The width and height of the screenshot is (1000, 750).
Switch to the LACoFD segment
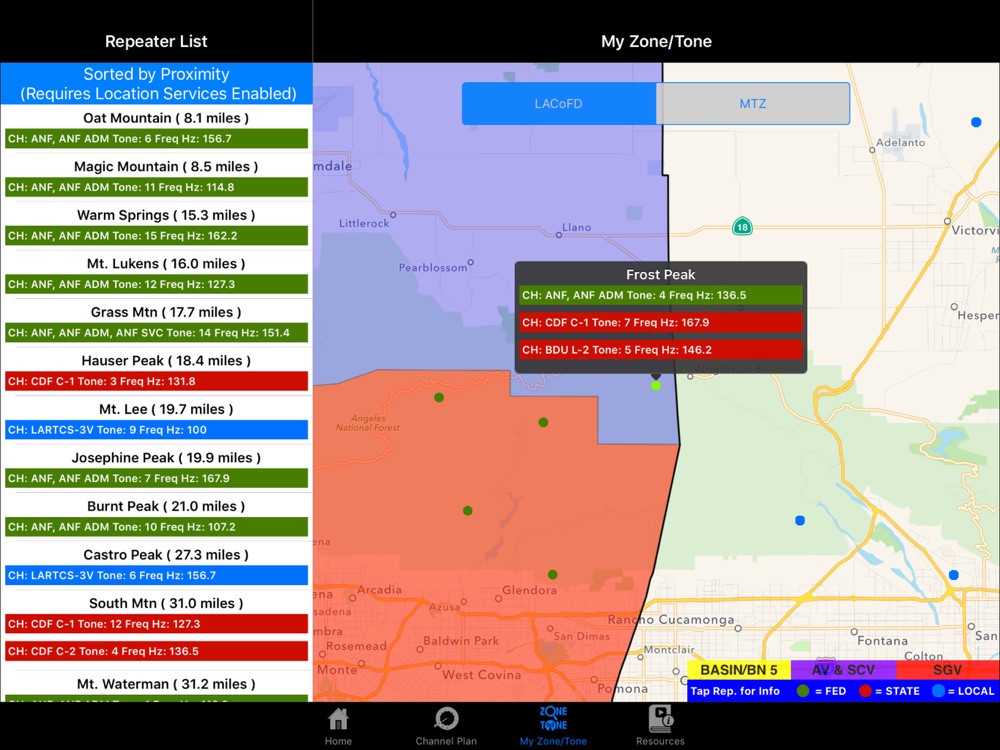(x=559, y=104)
